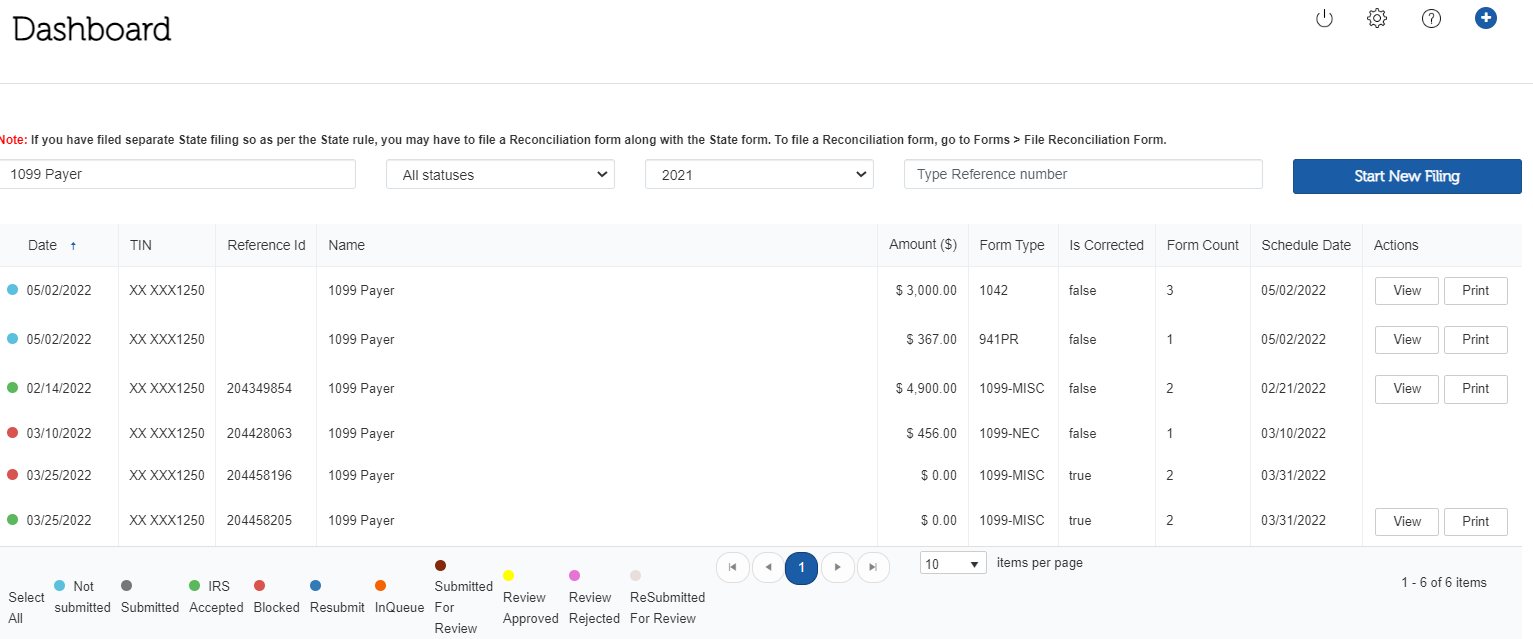Click the 1099 Payer filter field
1533x639 pixels.
177,174
